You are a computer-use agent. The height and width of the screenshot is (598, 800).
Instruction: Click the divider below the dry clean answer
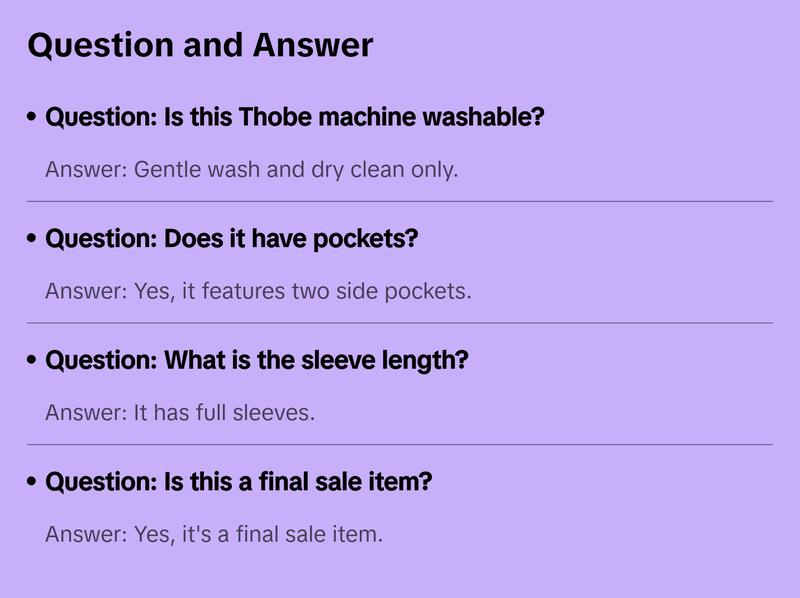(400, 201)
